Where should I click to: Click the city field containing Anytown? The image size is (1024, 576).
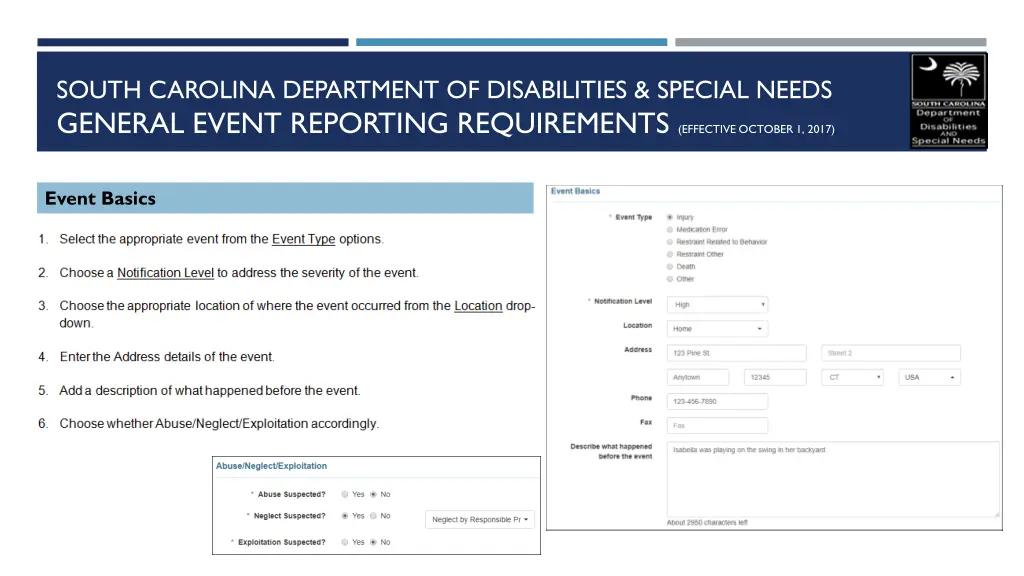pyautogui.click(x=698, y=378)
